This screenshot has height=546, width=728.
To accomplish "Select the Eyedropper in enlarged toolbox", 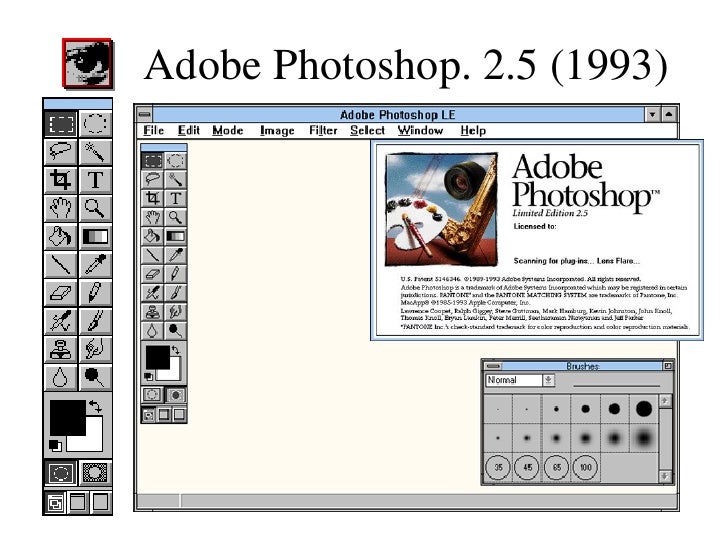I will click(95, 265).
